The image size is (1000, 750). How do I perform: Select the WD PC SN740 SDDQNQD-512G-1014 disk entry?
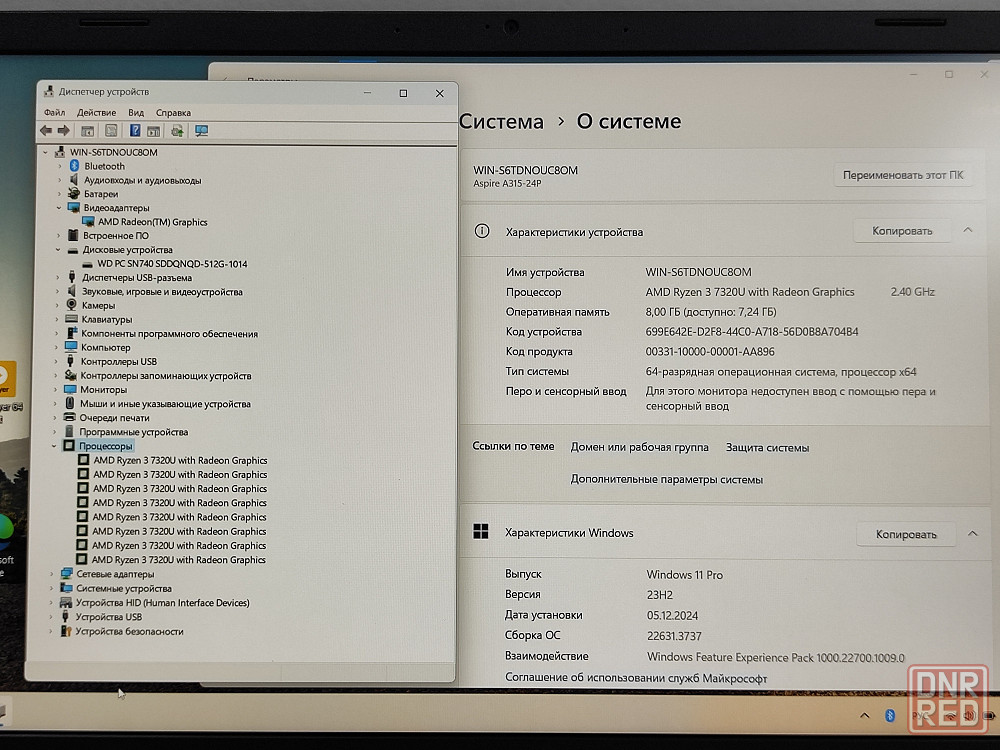pyautogui.click(x=172, y=264)
